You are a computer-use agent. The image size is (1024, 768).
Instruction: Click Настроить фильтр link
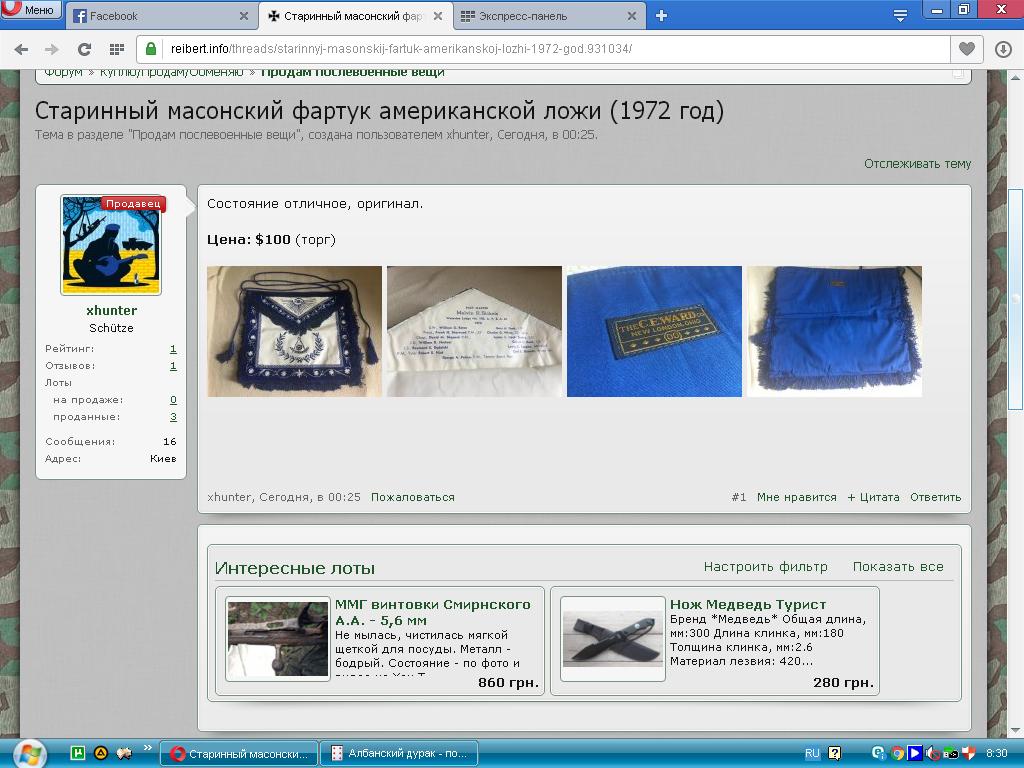pyautogui.click(x=765, y=567)
